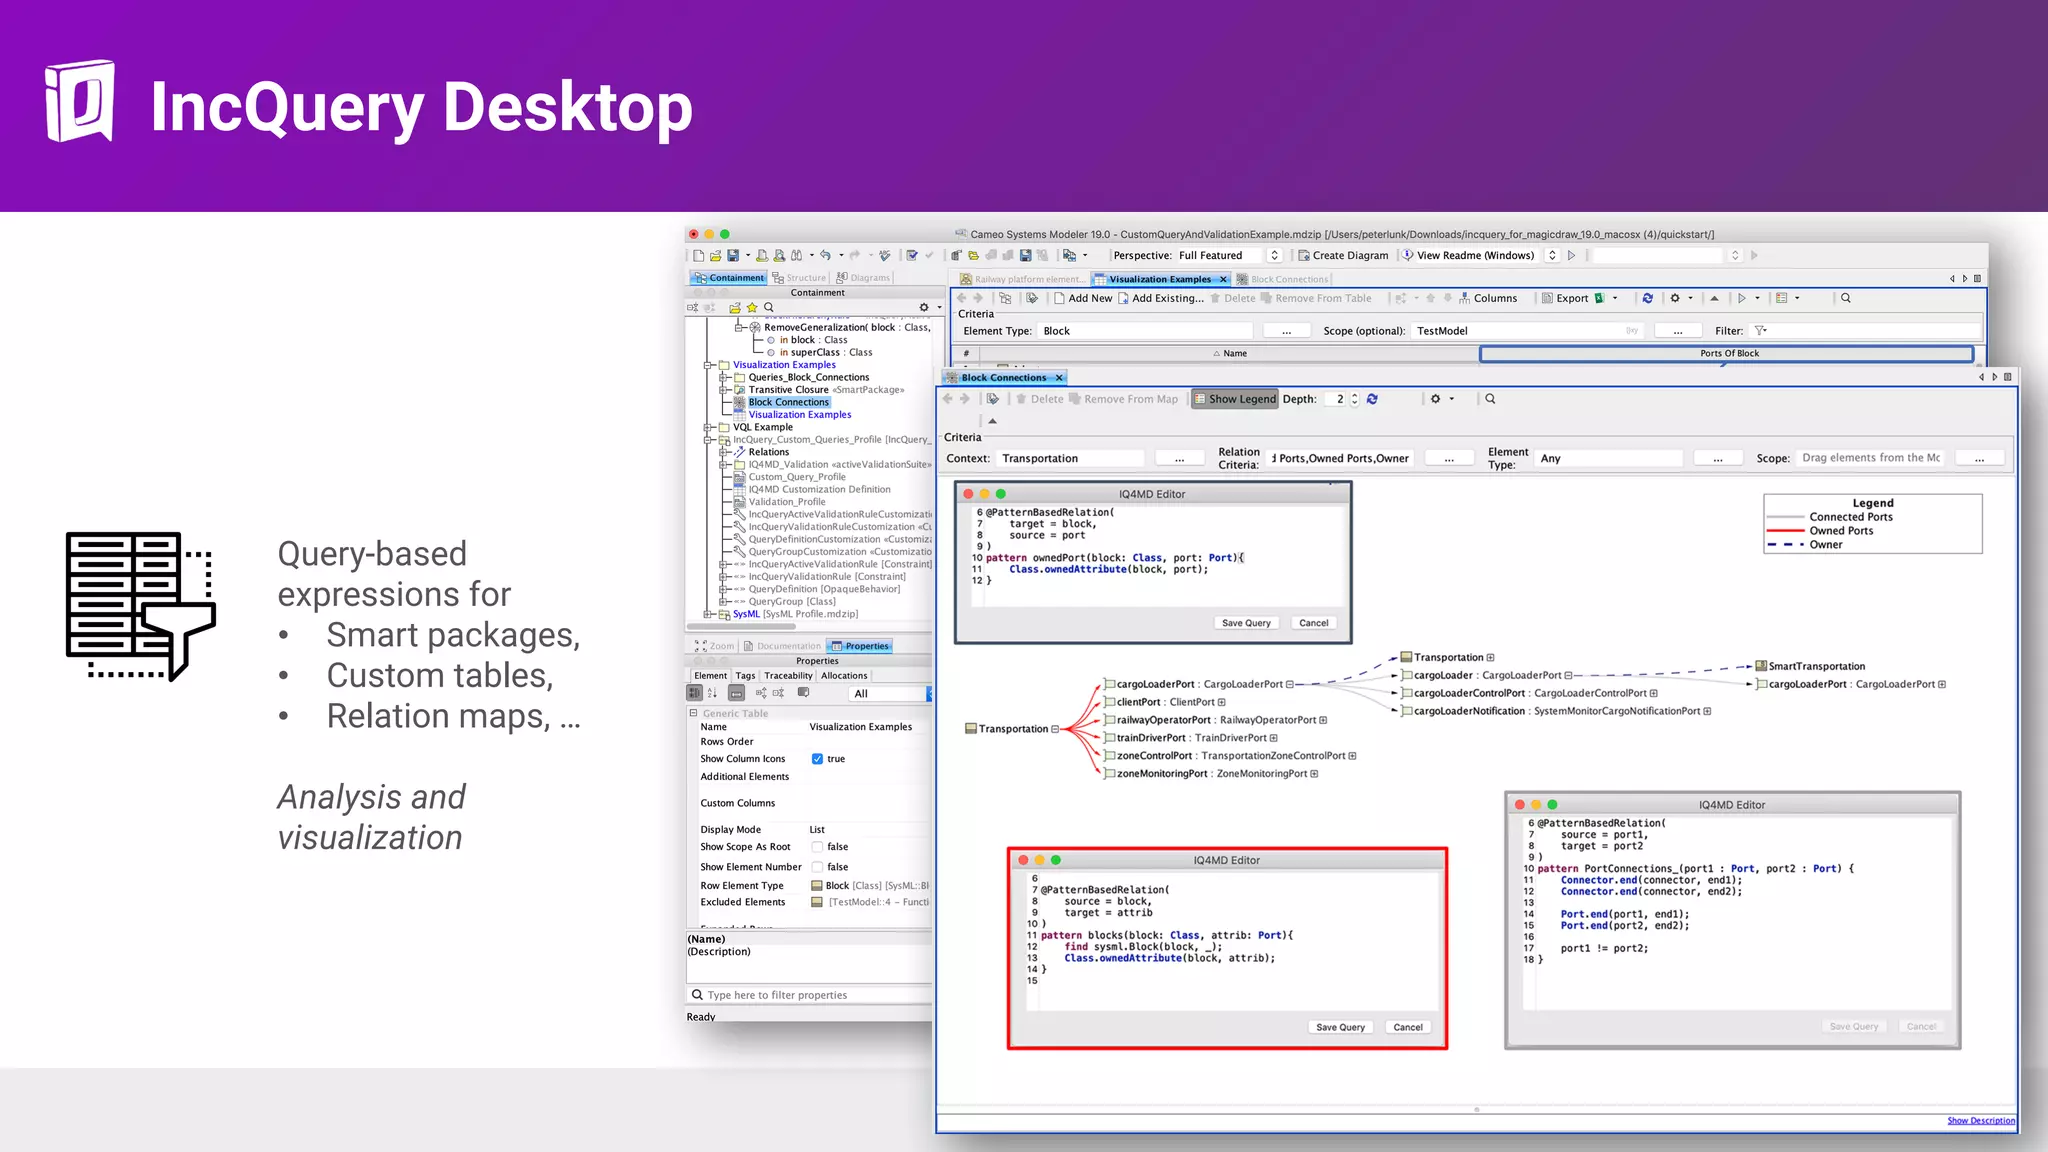Click the alphabetical sort icon in Properties
This screenshot has height=1152, width=2048.
click(712, 693)
